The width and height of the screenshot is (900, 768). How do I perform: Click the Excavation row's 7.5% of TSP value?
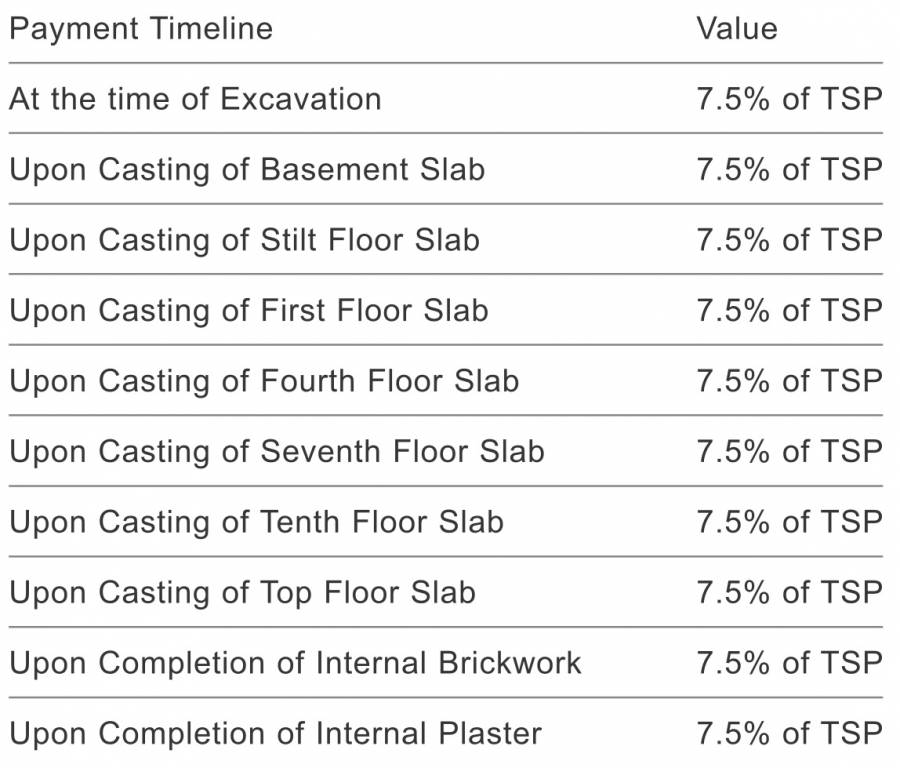coord(789,99)
